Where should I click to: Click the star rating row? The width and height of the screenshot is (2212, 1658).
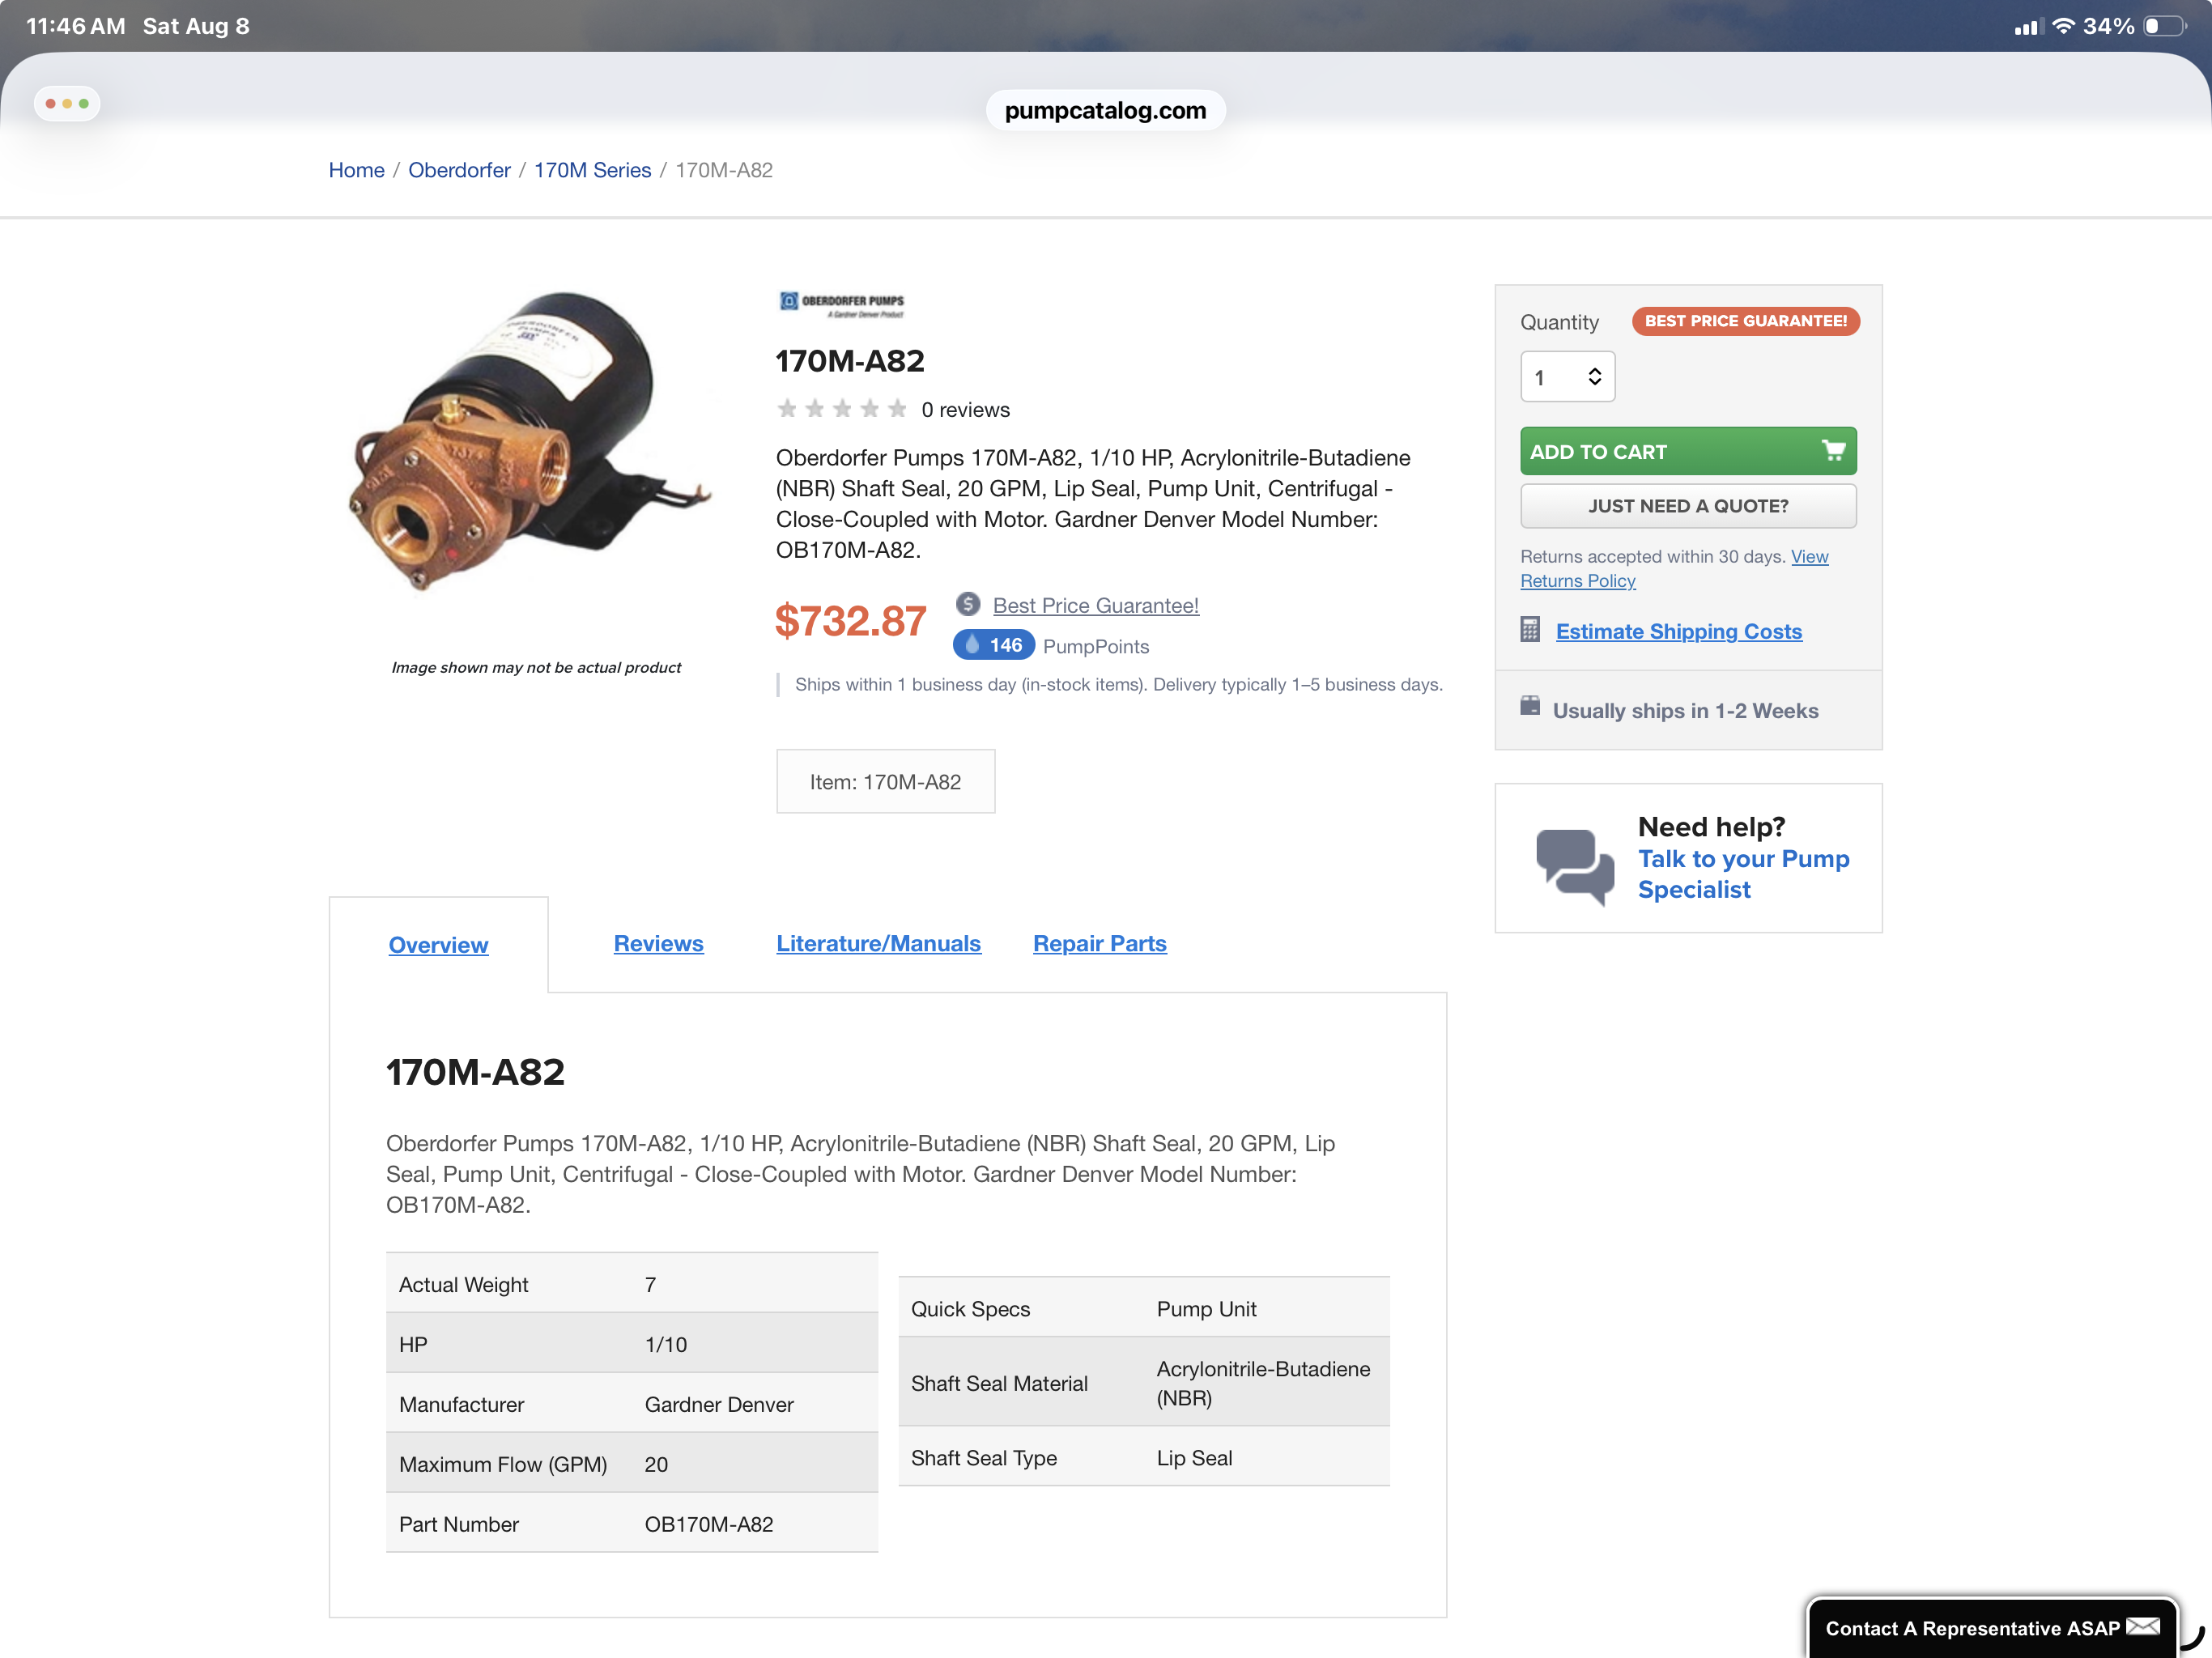(x=841, y=409)
